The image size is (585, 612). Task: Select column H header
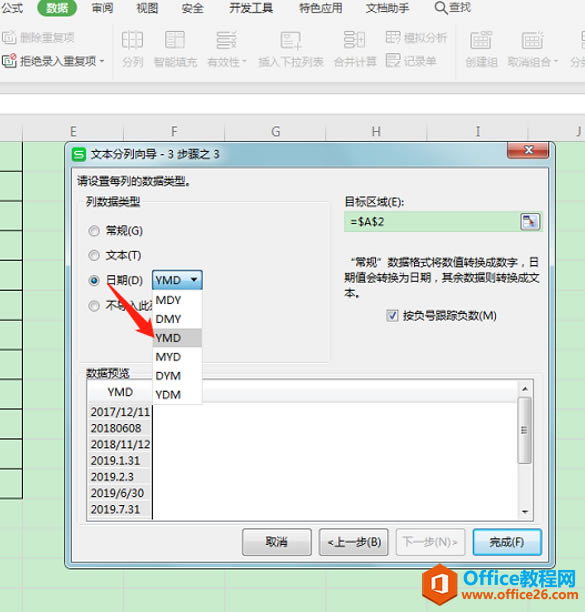pos(376,132)
